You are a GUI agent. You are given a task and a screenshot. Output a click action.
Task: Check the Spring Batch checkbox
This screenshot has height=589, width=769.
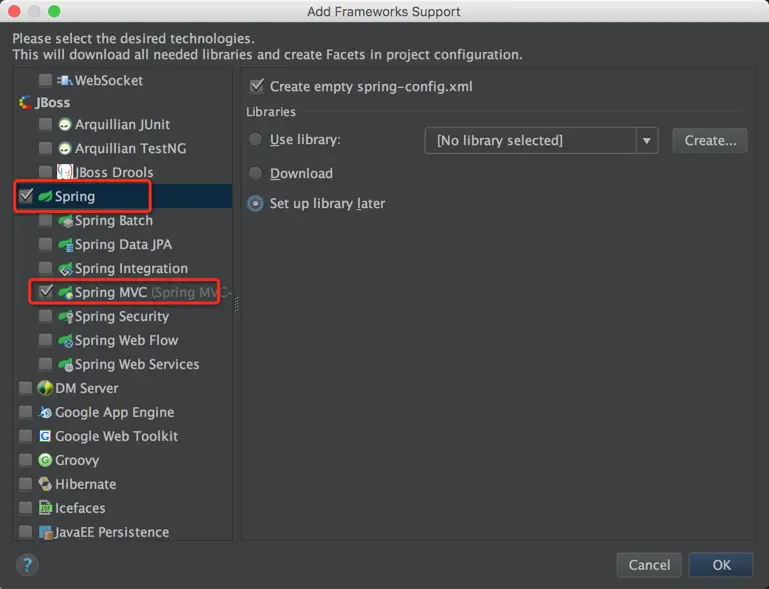(45, 221)
